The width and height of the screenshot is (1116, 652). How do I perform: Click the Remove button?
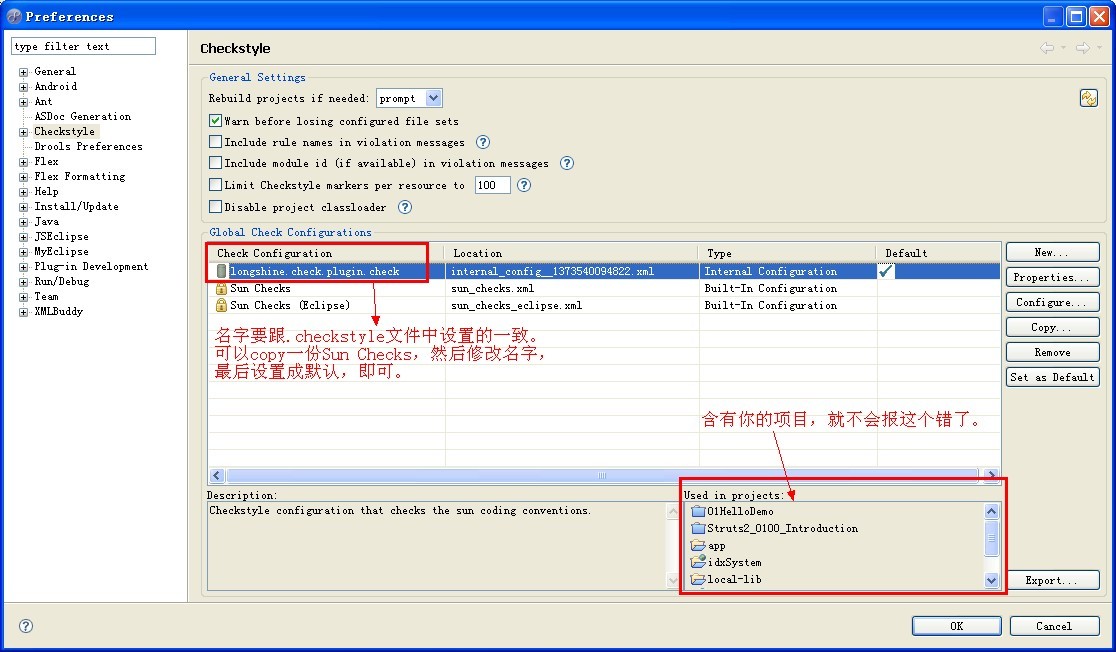tap(1053, 352)
